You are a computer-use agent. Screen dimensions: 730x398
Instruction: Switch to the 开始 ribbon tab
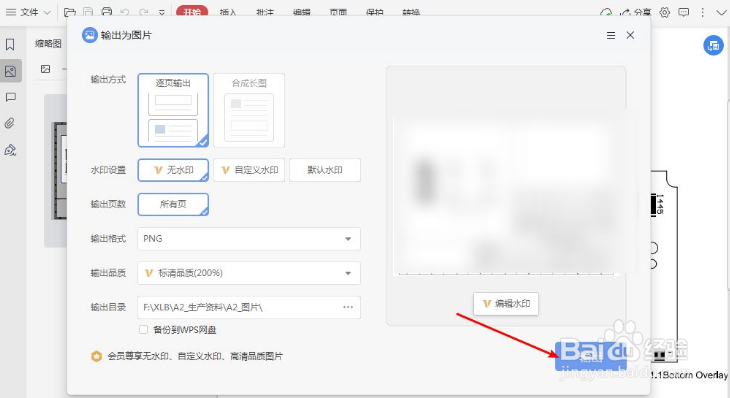pos(192,12)
